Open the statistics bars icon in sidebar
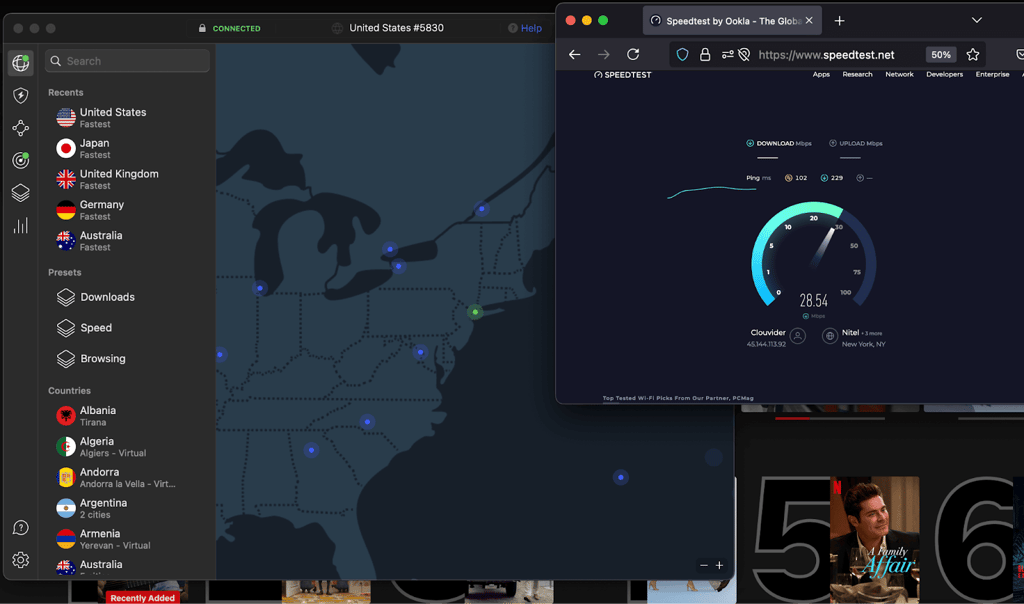Viewport: 1024px width, 604px height. click(x=21, y=226)
